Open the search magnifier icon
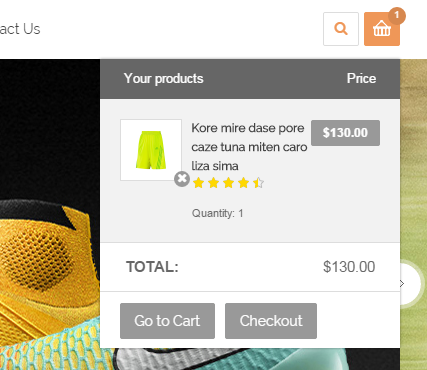 (341, 29)
